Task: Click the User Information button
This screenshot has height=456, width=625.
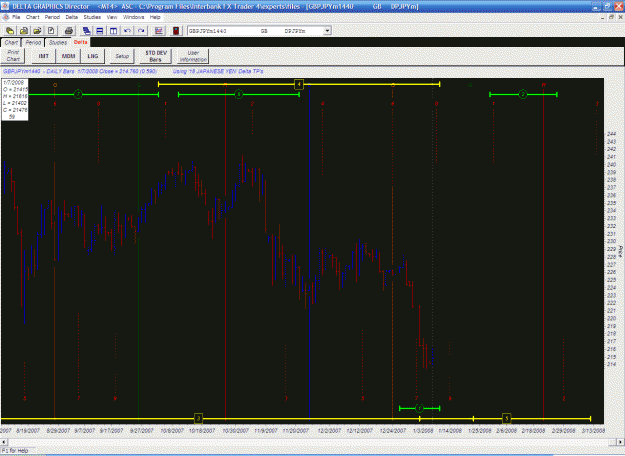Action: [x=193, y=56]
